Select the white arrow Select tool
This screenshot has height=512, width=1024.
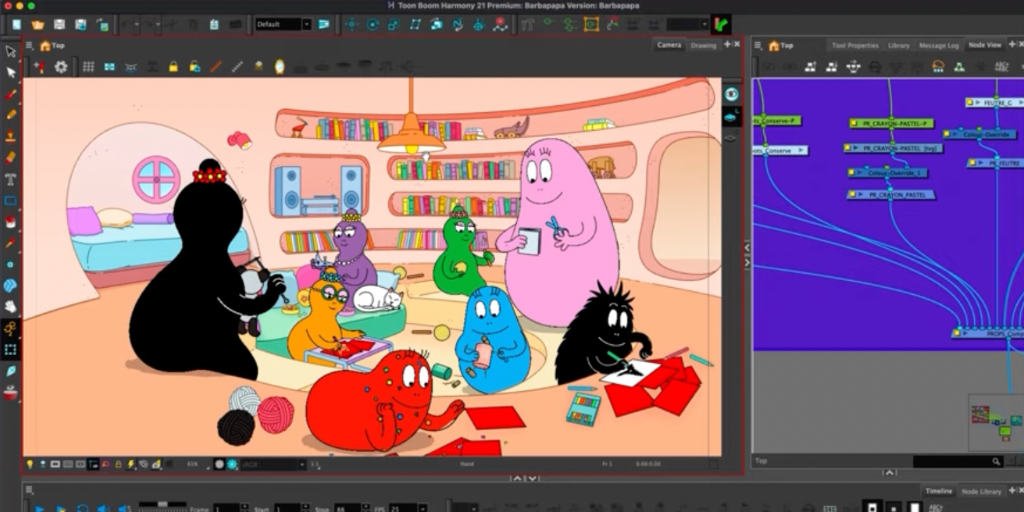pyautogui.click(x=10, y=72)
